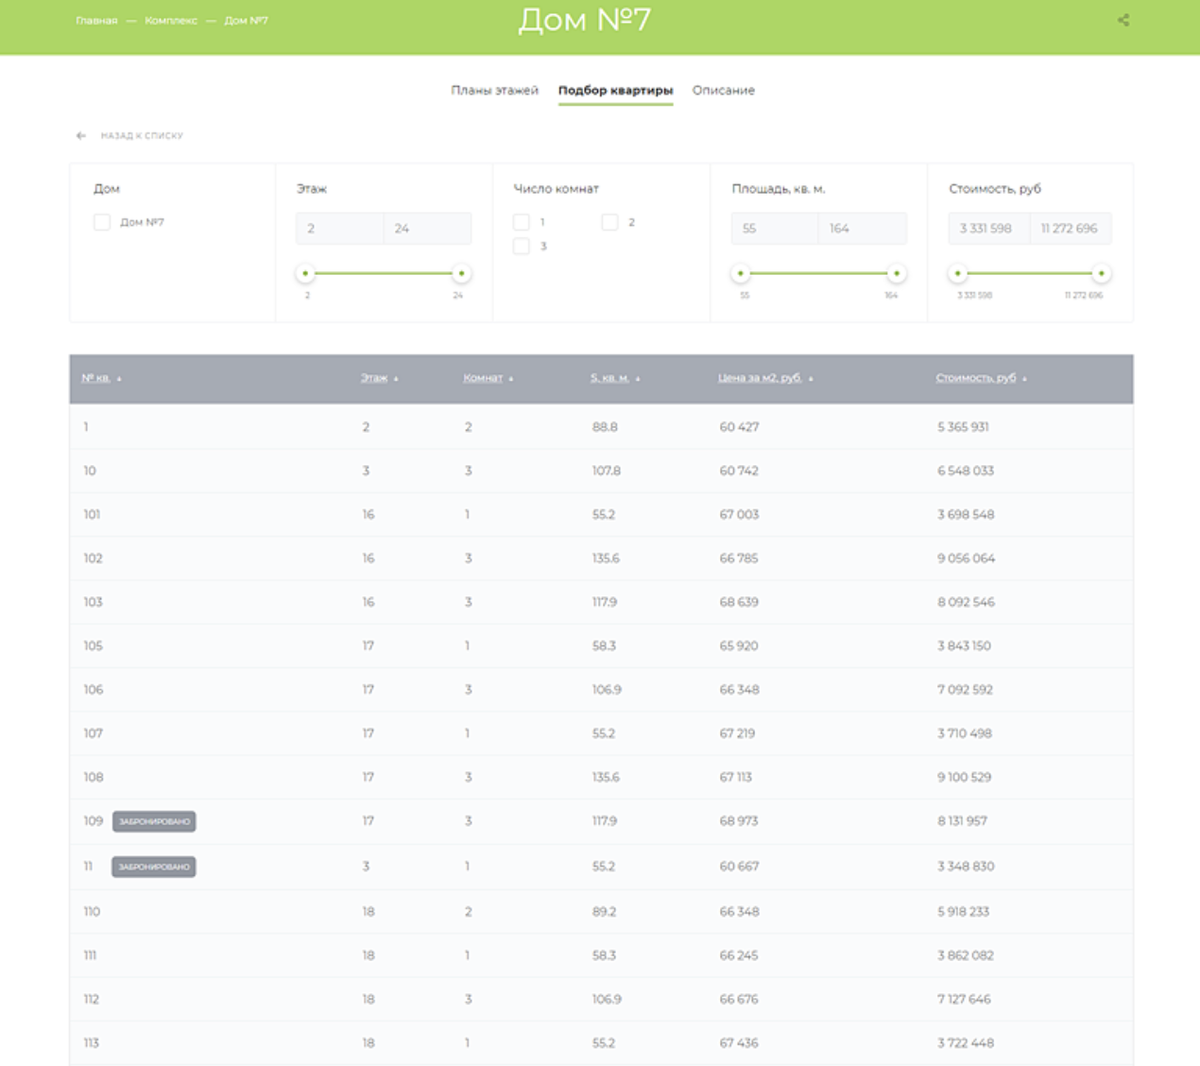Click the Забронировано badge on apartment 11
This screenshot has height=1066, width=1200.
pos(154,867)
